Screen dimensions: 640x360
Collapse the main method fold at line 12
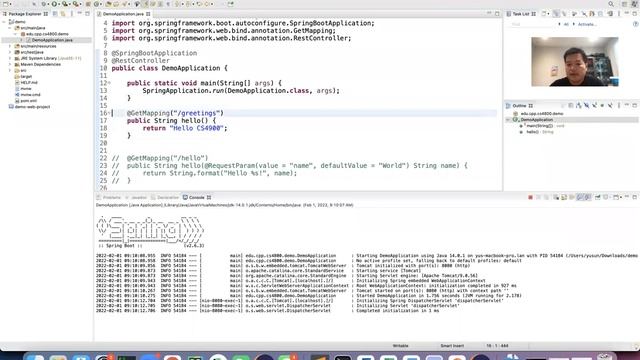pyautogui.click(x=109, y=83)
